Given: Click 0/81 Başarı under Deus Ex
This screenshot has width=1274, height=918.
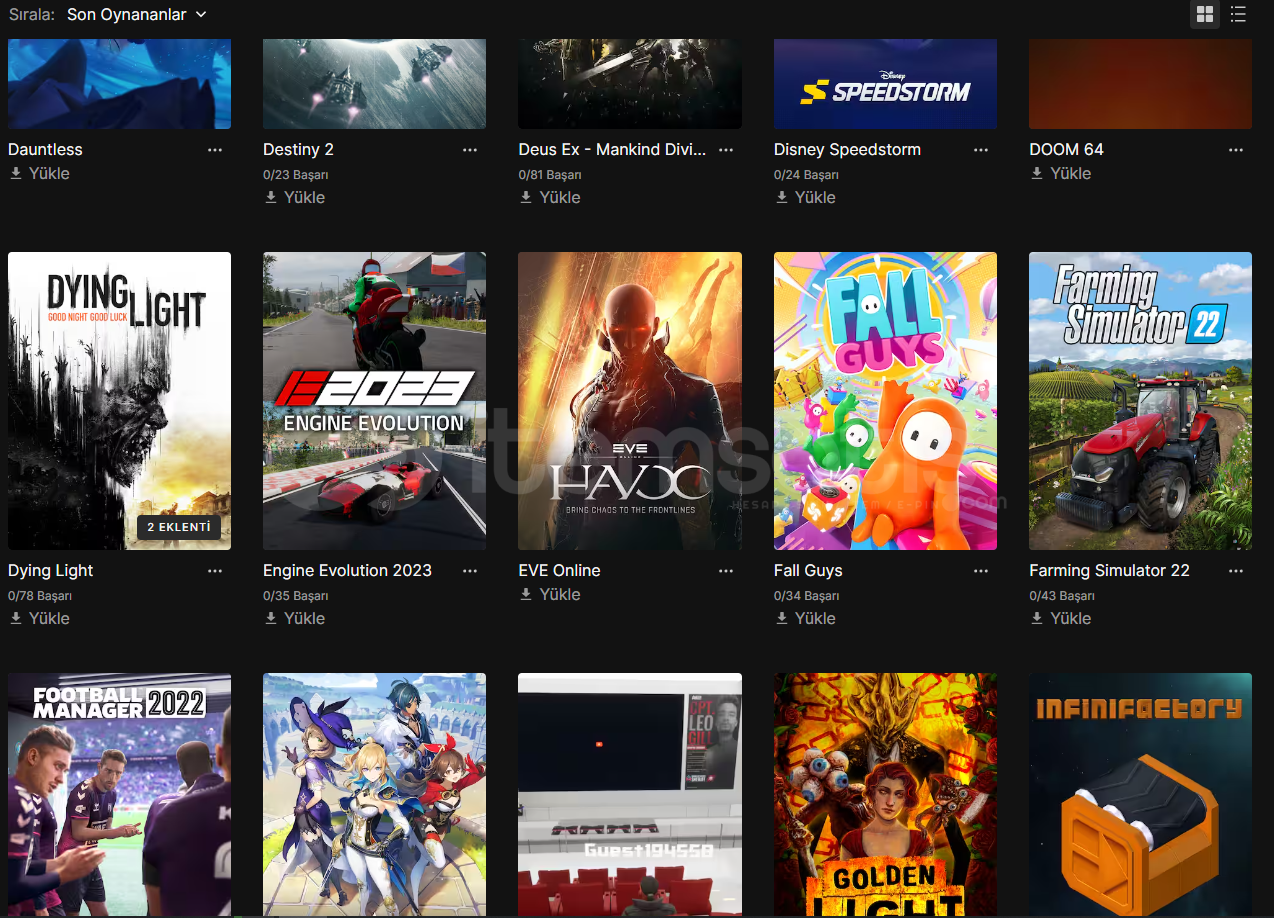Looking at the screenshot, I should [x=551, y=175].
